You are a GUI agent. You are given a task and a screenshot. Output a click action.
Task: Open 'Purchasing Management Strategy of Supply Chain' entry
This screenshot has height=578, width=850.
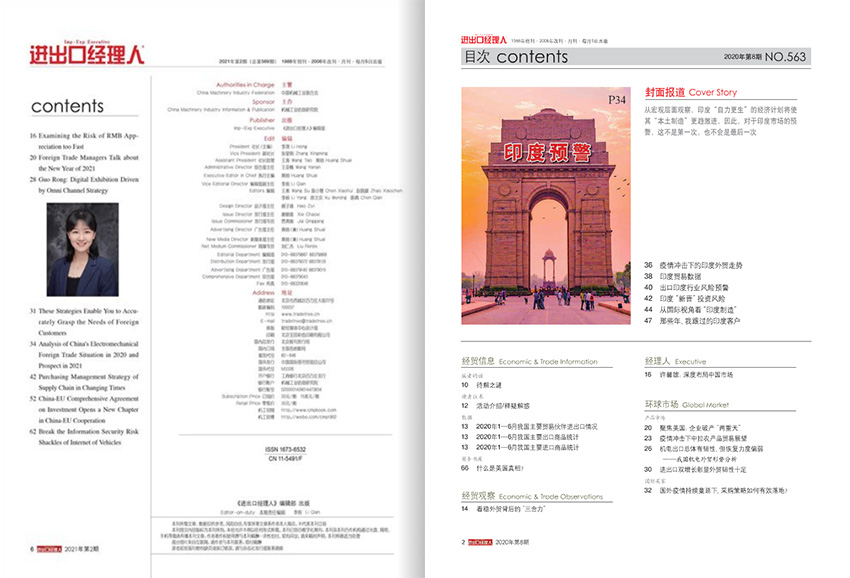(84, 382)
